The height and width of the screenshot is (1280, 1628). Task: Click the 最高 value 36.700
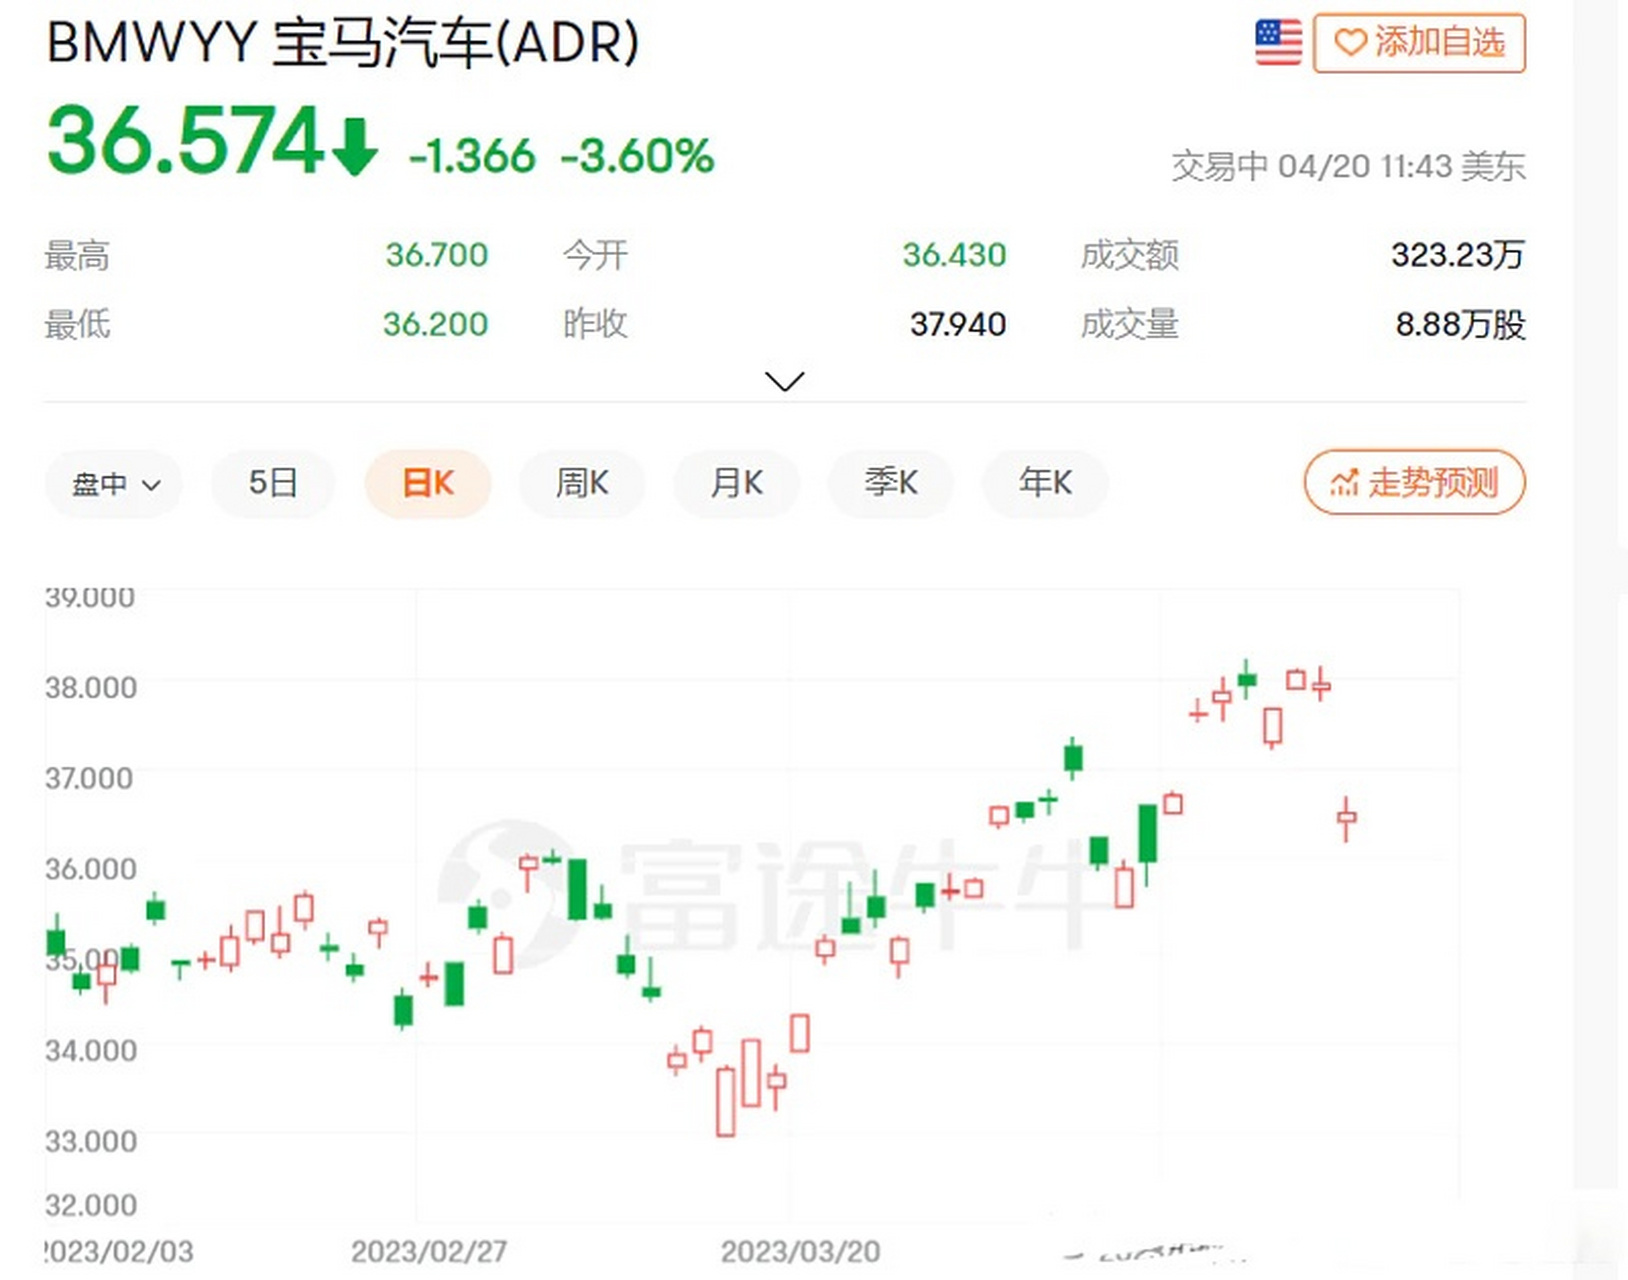437,255
